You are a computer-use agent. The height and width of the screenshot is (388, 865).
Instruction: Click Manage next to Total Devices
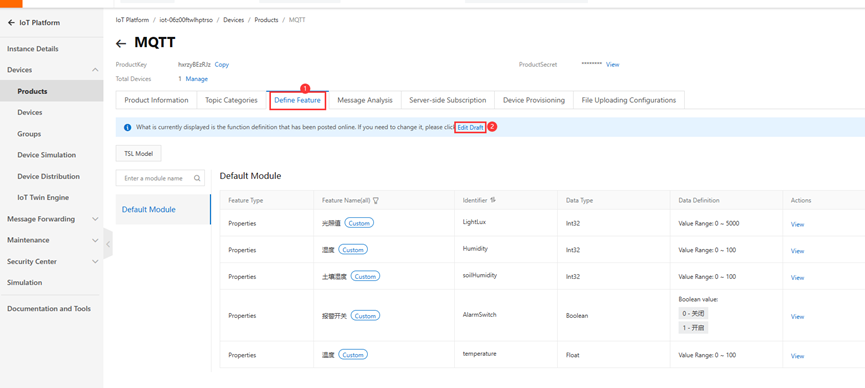tap(196, 79)
